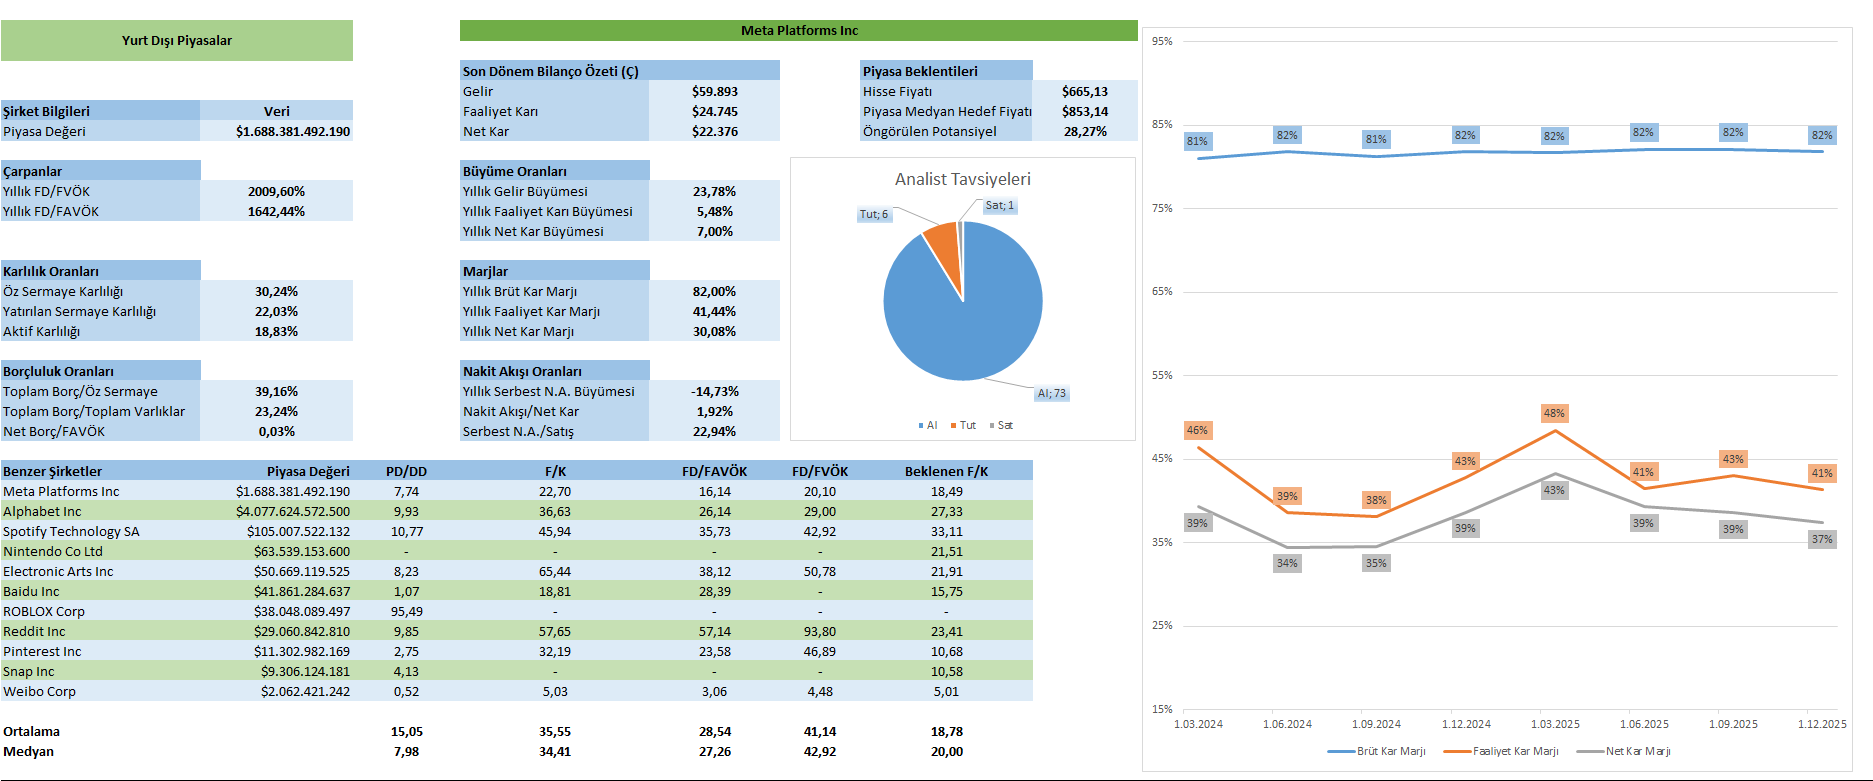Select the PD/DD column header
This screenshot has width=1873, height=781.
tap(406, 471)
